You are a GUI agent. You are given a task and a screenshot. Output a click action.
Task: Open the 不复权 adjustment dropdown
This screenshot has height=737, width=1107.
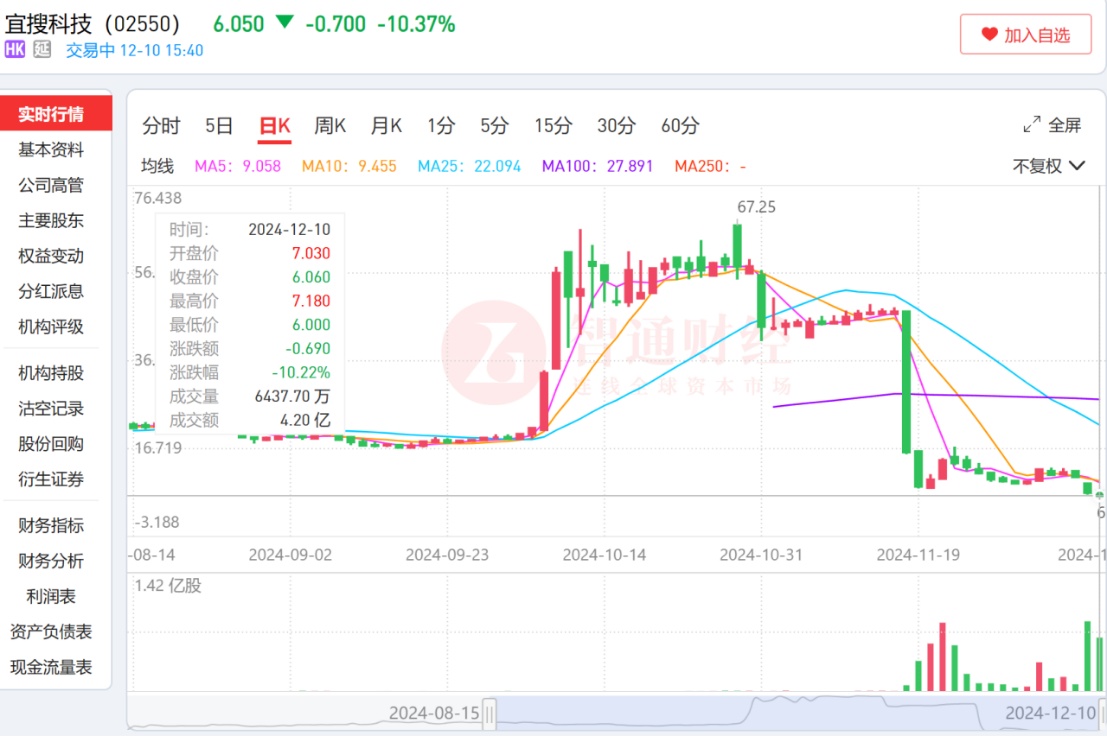(1048, 166)
